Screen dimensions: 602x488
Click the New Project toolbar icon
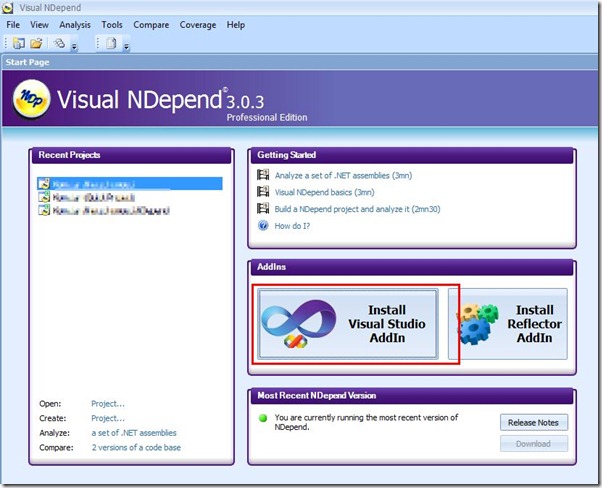click(18, 43)
